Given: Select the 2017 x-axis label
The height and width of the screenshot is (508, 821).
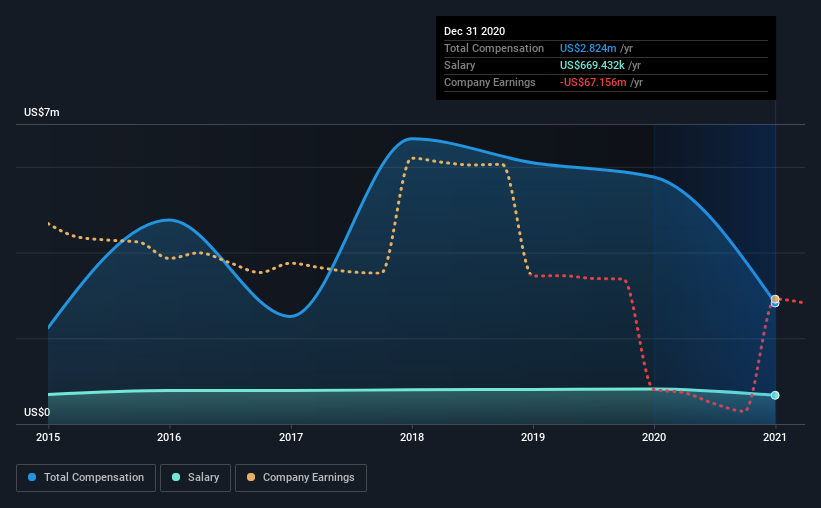Looking at the screenshot, I should [291, 437].
